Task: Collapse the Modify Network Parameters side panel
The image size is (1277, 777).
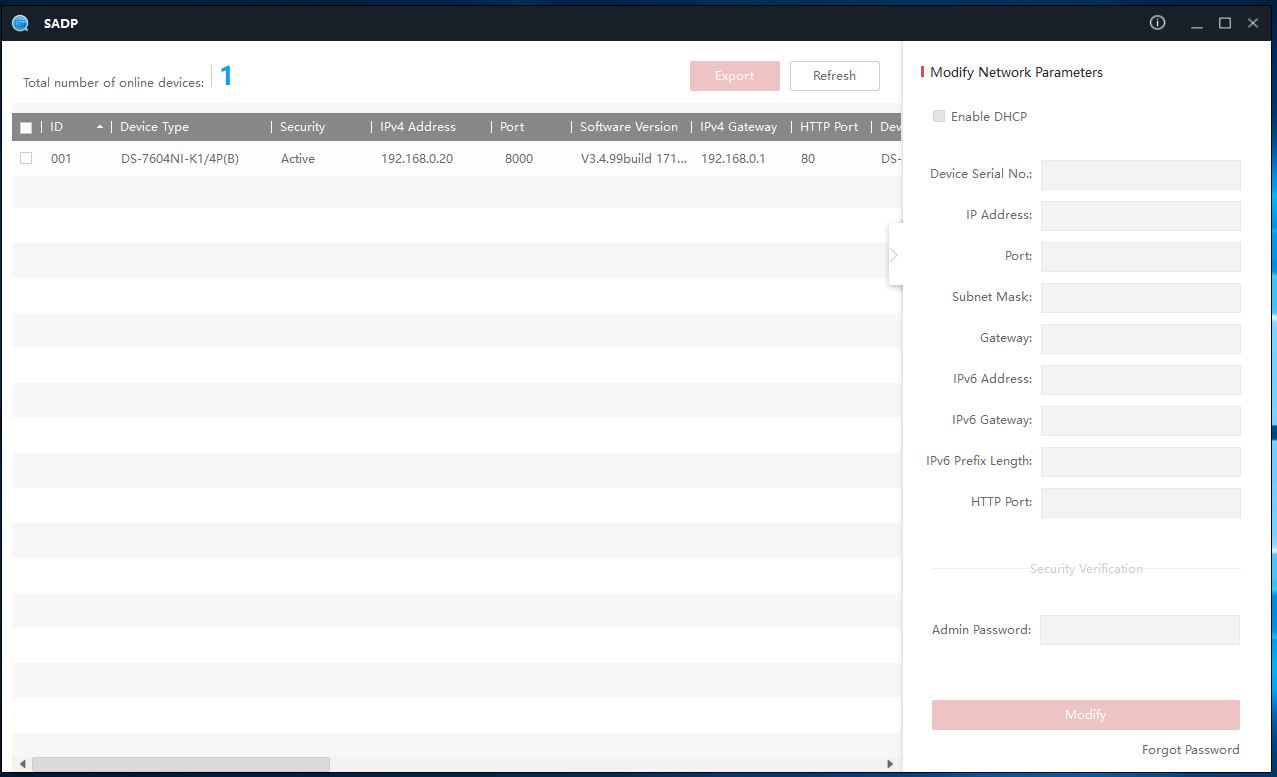Action: (894, 255)
